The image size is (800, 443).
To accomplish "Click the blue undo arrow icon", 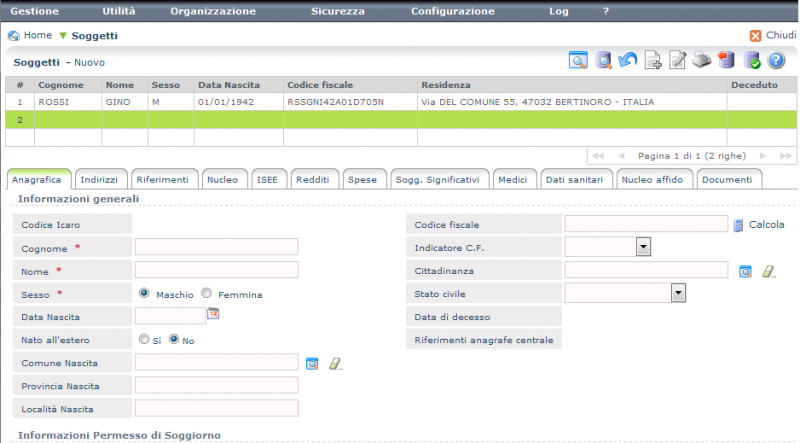I will [x=628, y=61].
